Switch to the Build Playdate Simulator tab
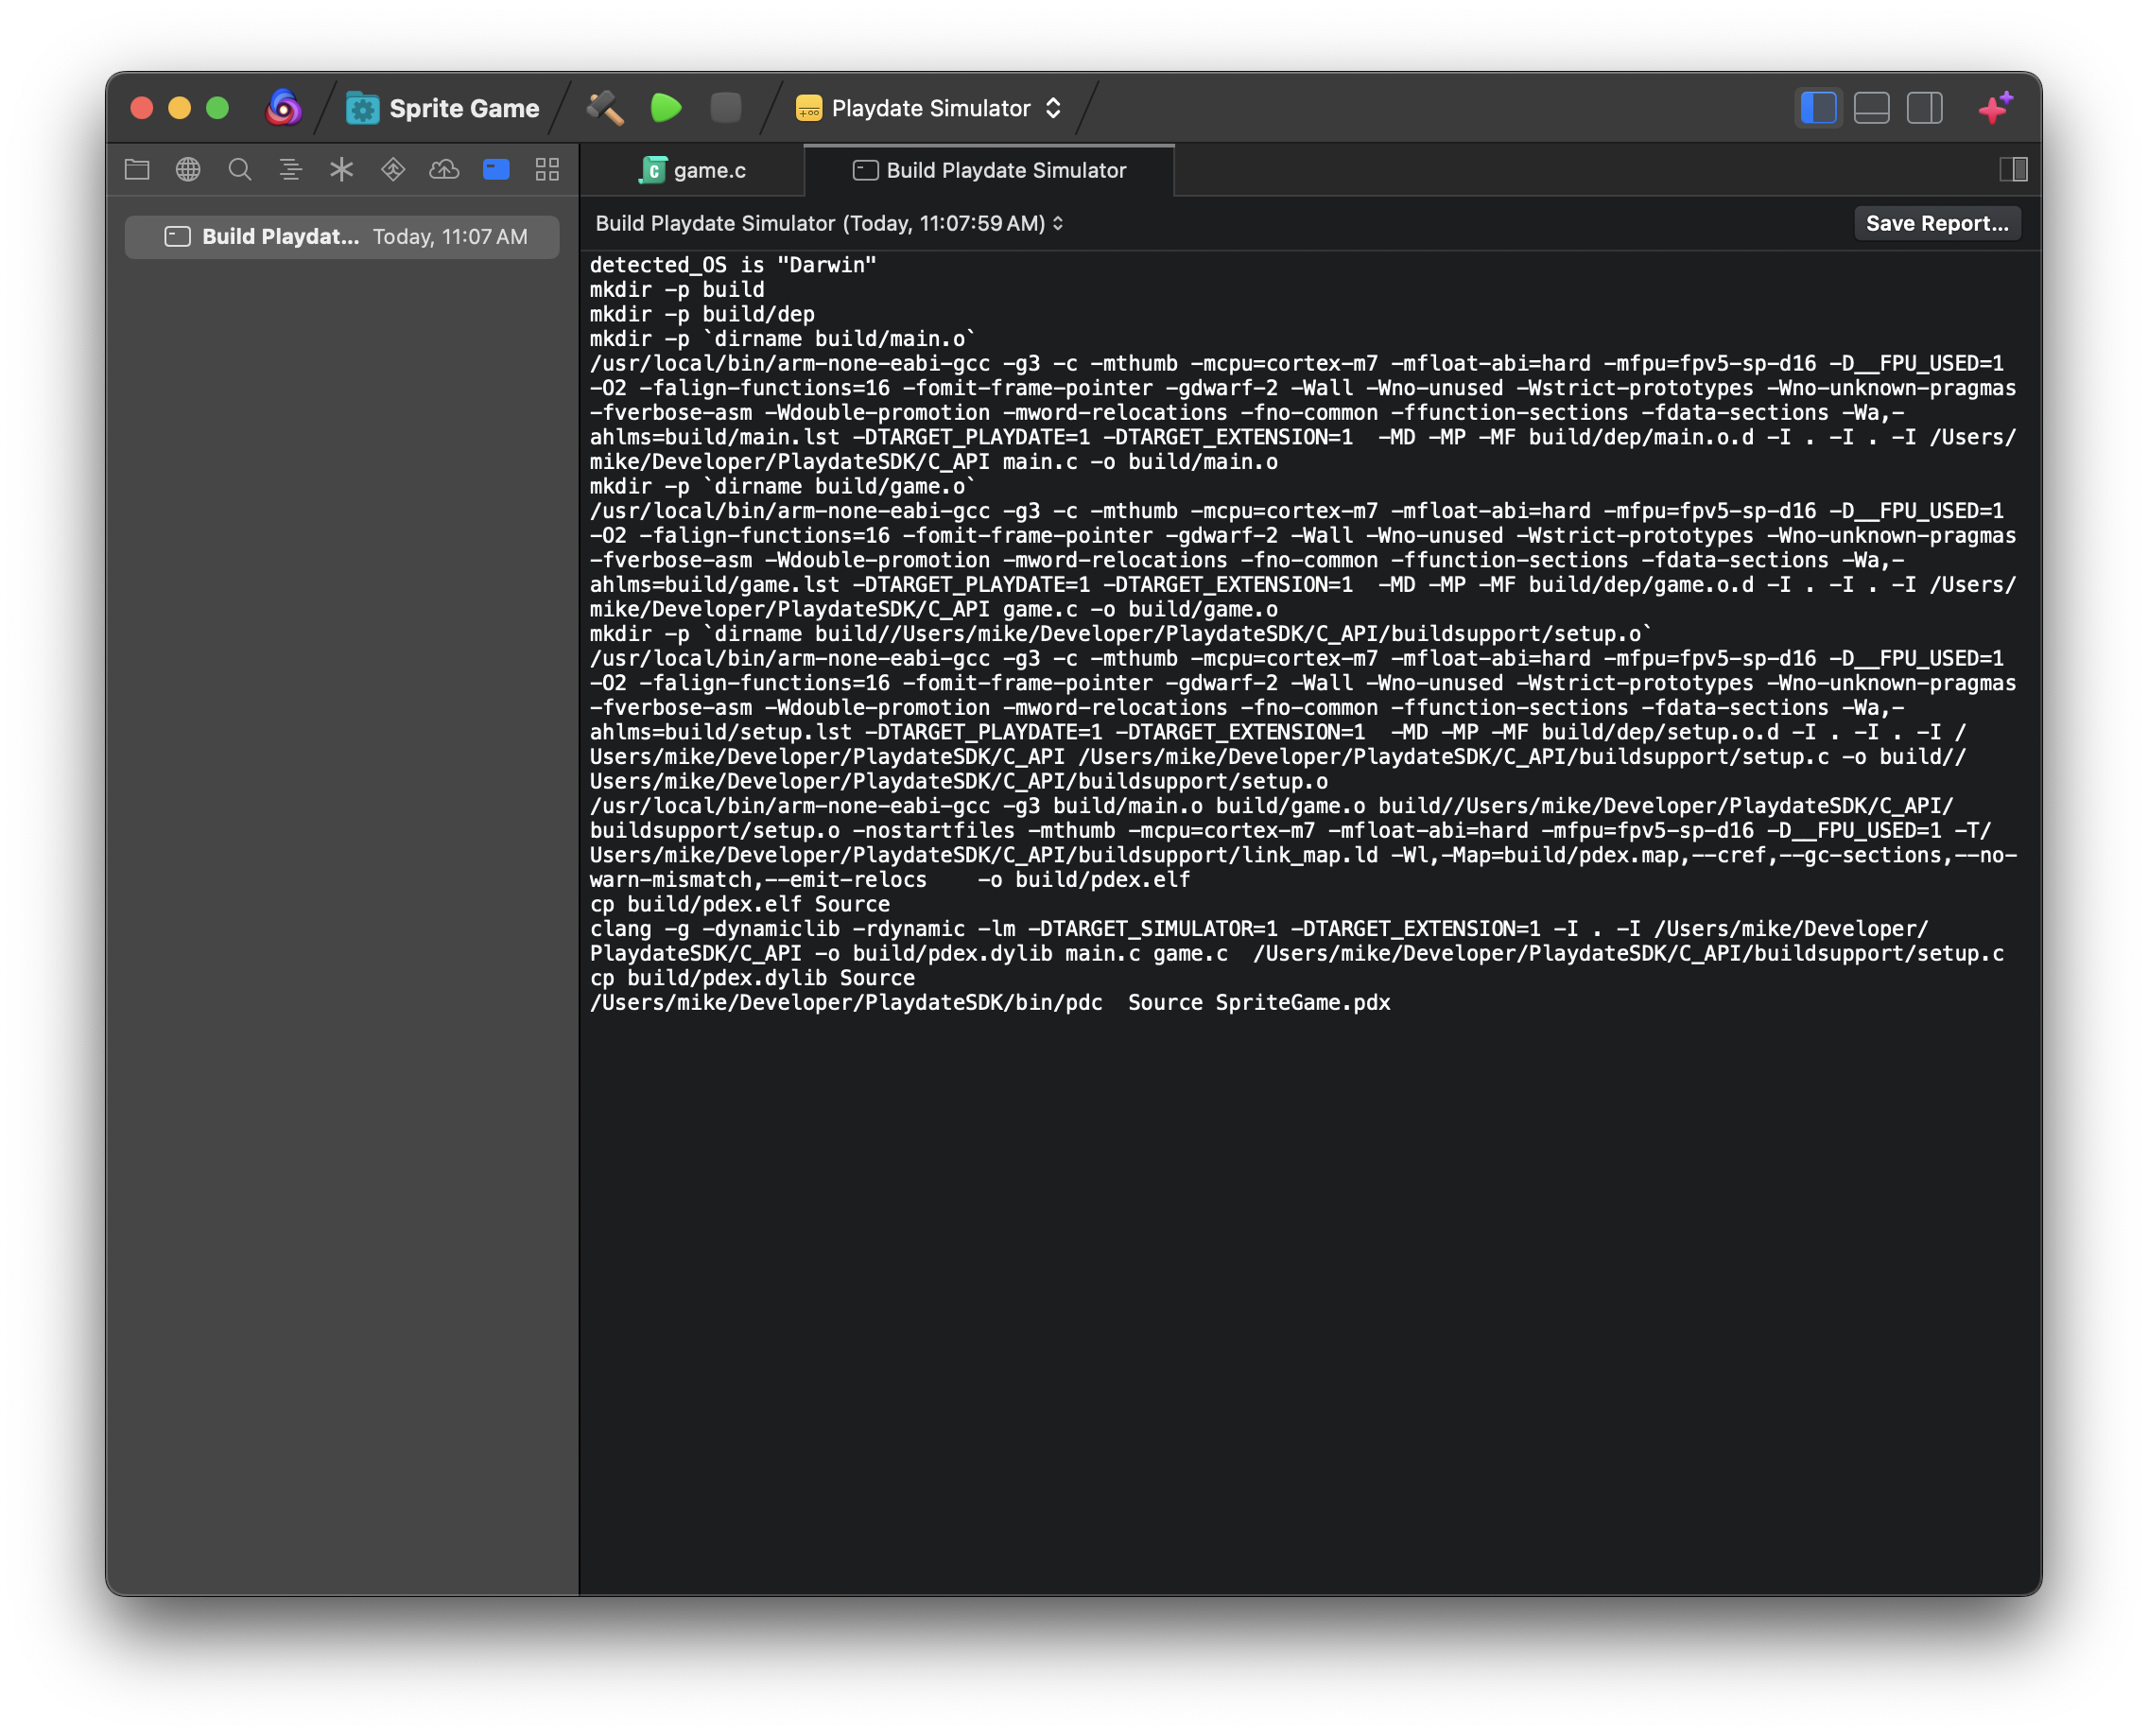This screenshot has width=2148, height=1736. (x=989, y=170)
